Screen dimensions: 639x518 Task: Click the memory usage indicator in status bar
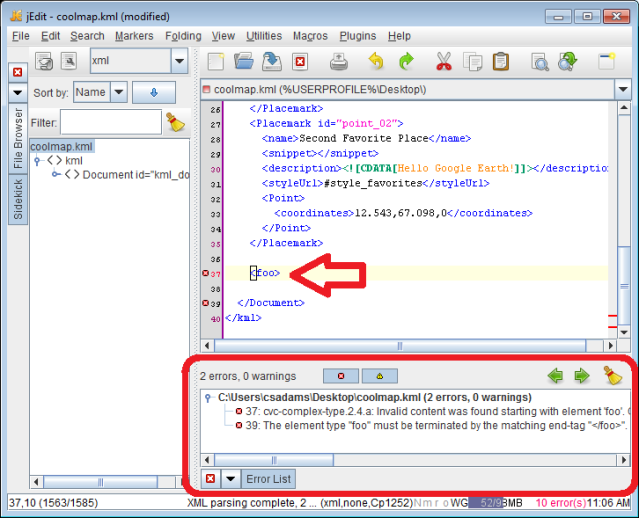(x=495, y=503)
